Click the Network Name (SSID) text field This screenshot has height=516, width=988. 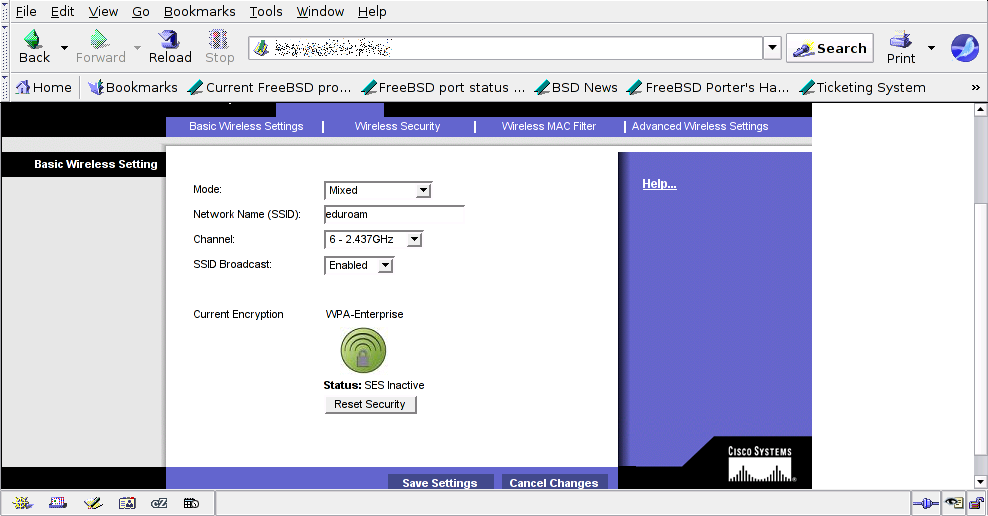pos(394,214)
